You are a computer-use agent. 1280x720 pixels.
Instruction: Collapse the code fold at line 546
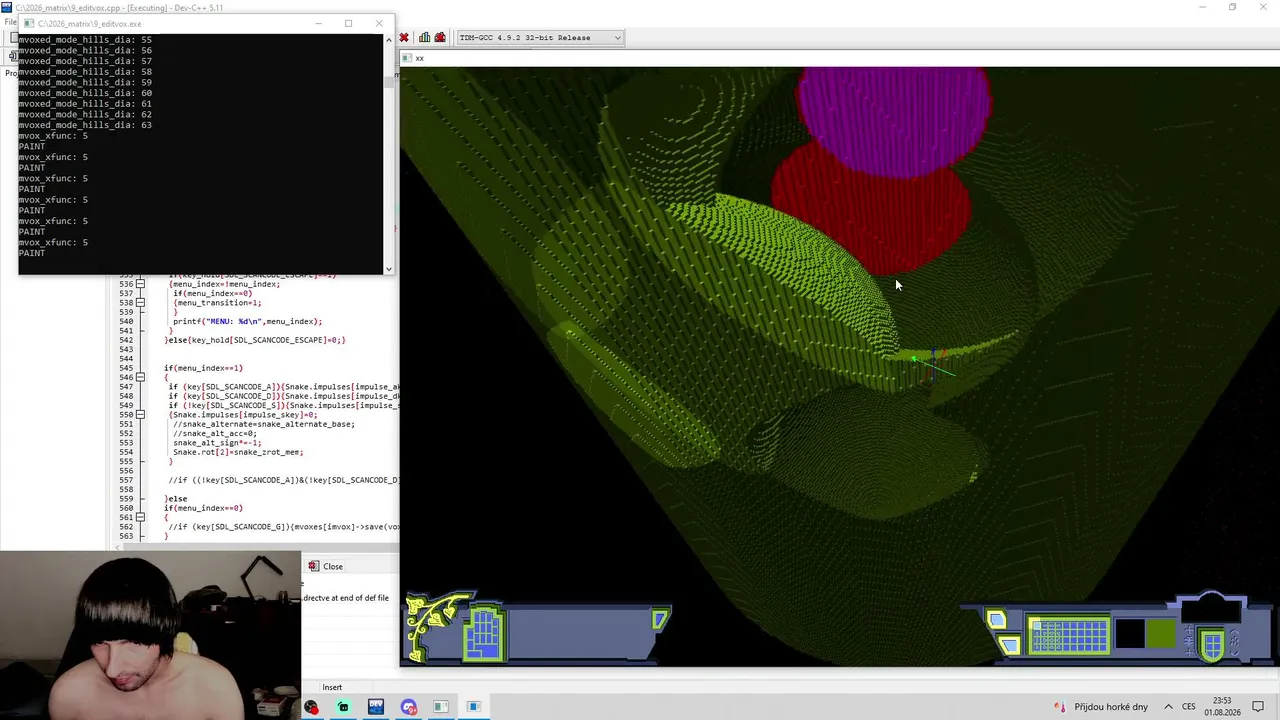(x=140, y=378)
